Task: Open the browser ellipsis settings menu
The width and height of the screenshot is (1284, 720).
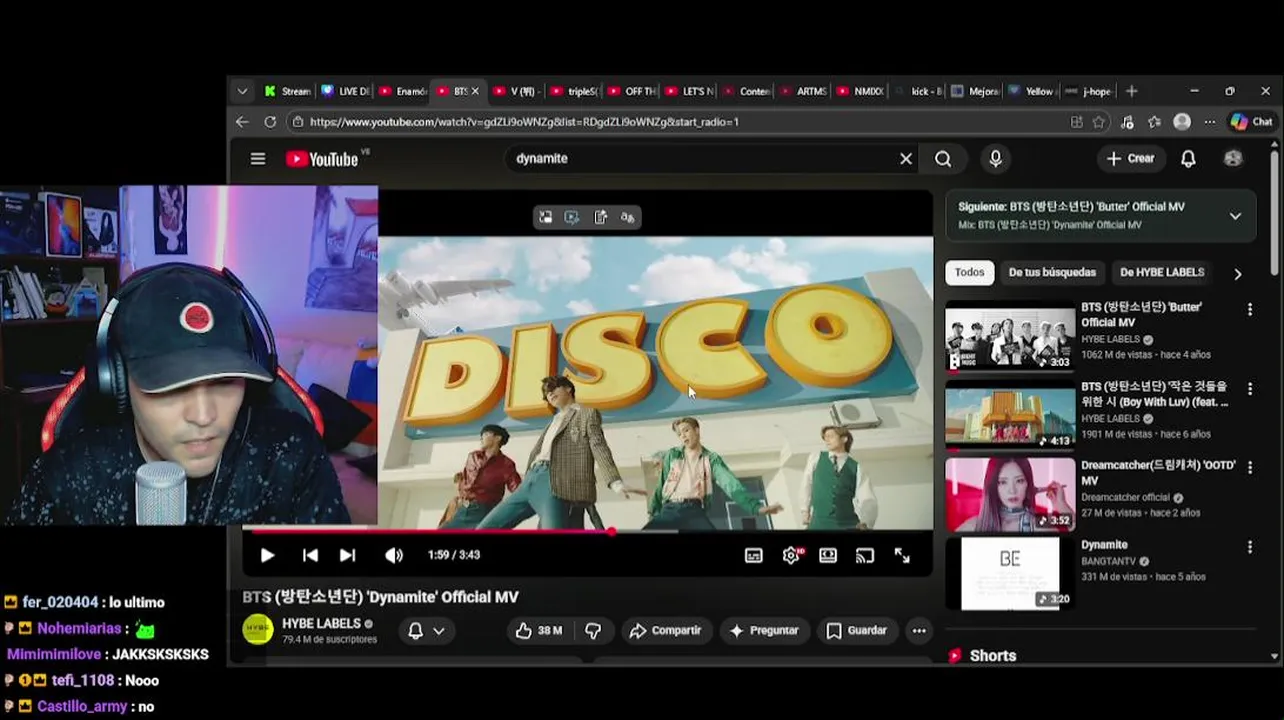Action: (x=1210, y=122)
